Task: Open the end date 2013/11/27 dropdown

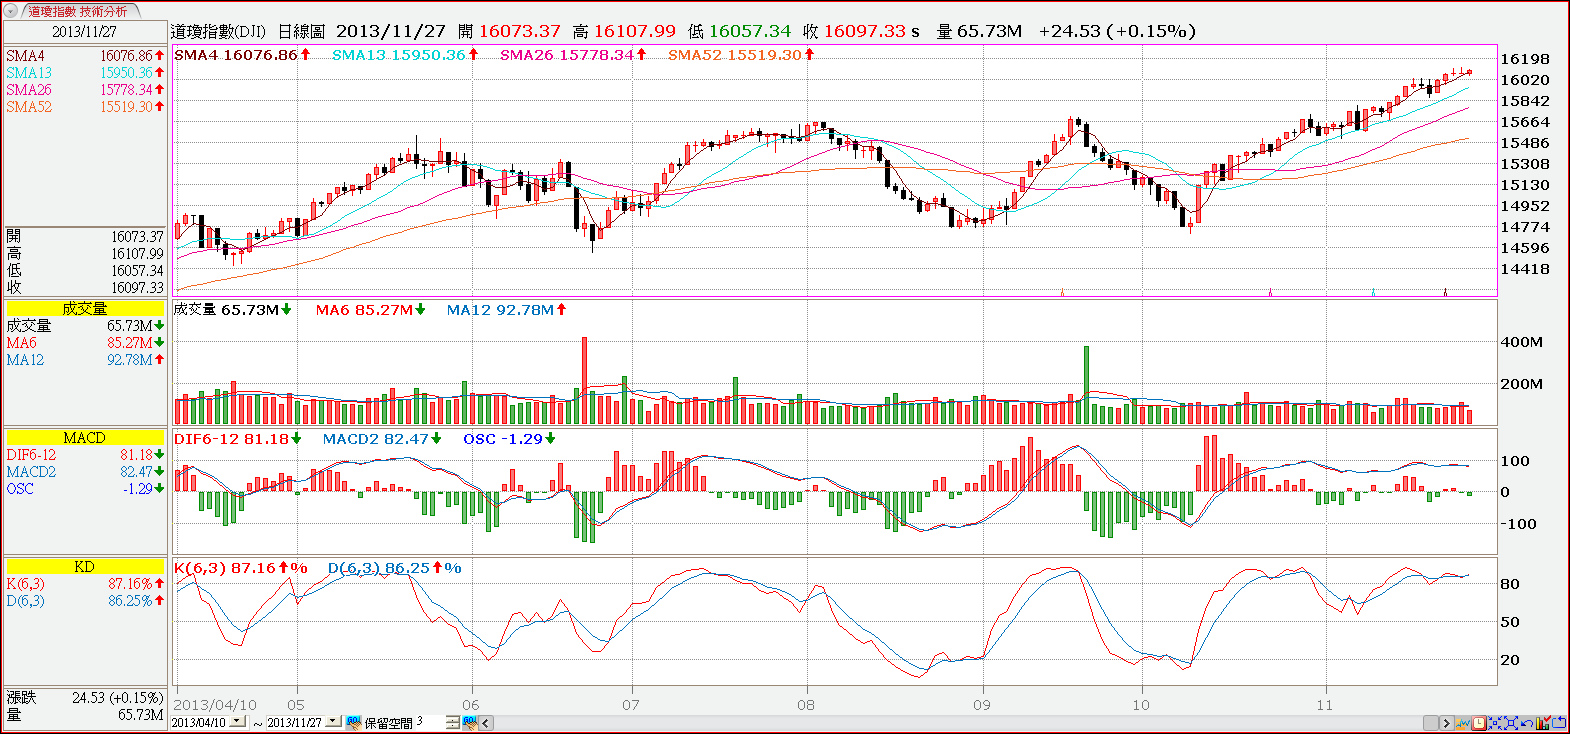Action: [333, 722]
